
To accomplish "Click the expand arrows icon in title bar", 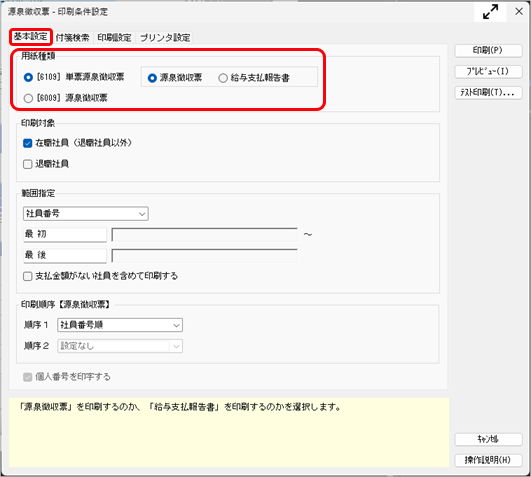I will [490, 12].
